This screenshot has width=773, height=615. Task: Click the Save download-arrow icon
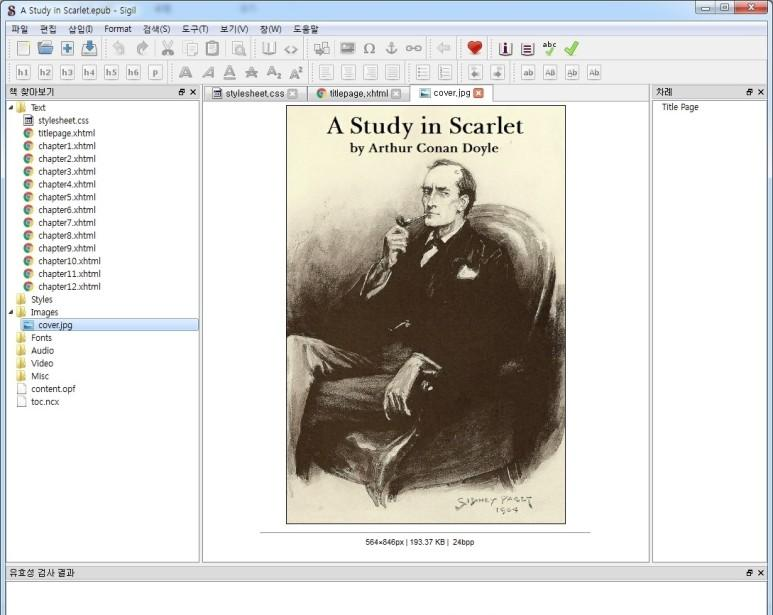(89, 48)
